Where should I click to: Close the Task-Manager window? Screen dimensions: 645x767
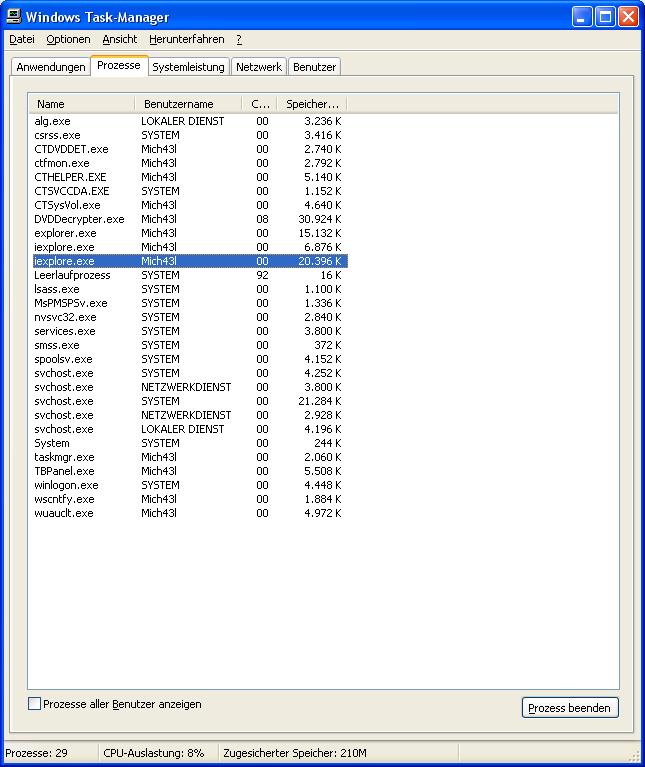tap(628, 17)
